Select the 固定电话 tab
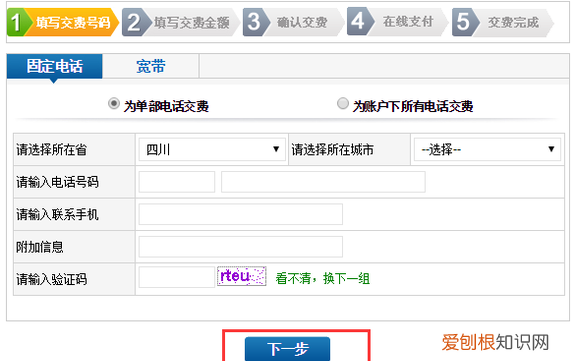This screenshot has width=575, height=361. 54,66
